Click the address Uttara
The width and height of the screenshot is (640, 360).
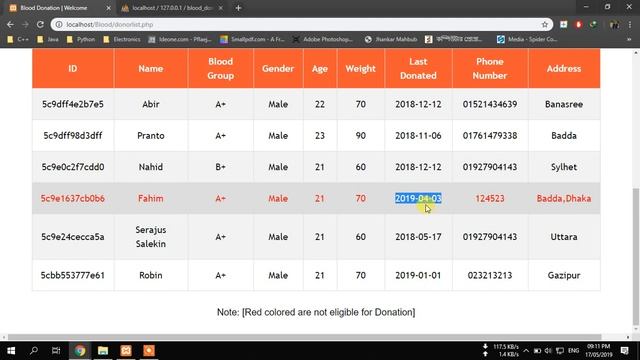click(564, 237)
